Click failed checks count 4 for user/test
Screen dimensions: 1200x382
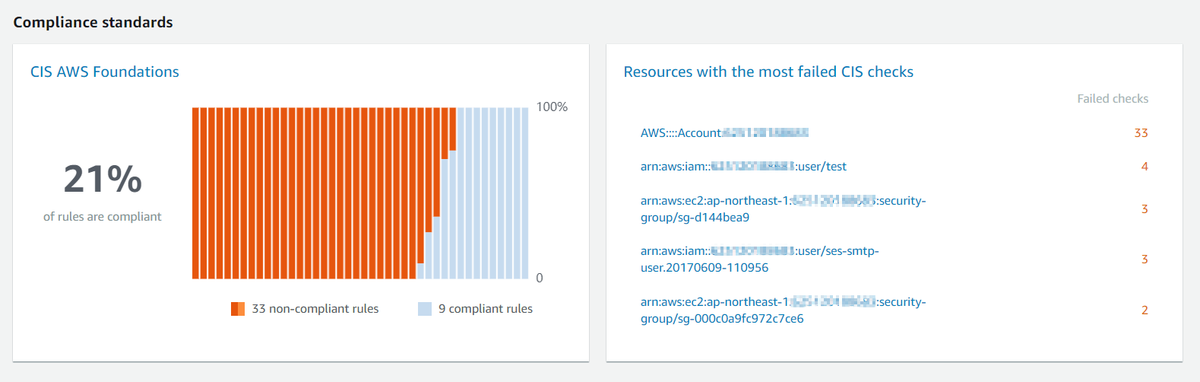coord(1144,166)
